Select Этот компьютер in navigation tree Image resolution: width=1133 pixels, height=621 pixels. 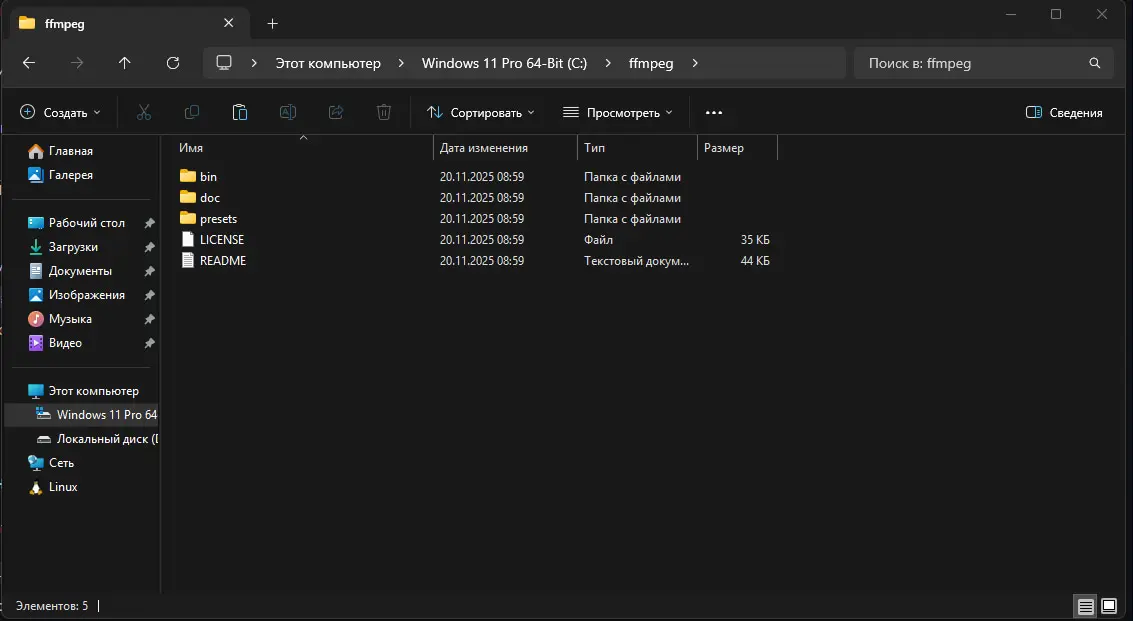93,391
